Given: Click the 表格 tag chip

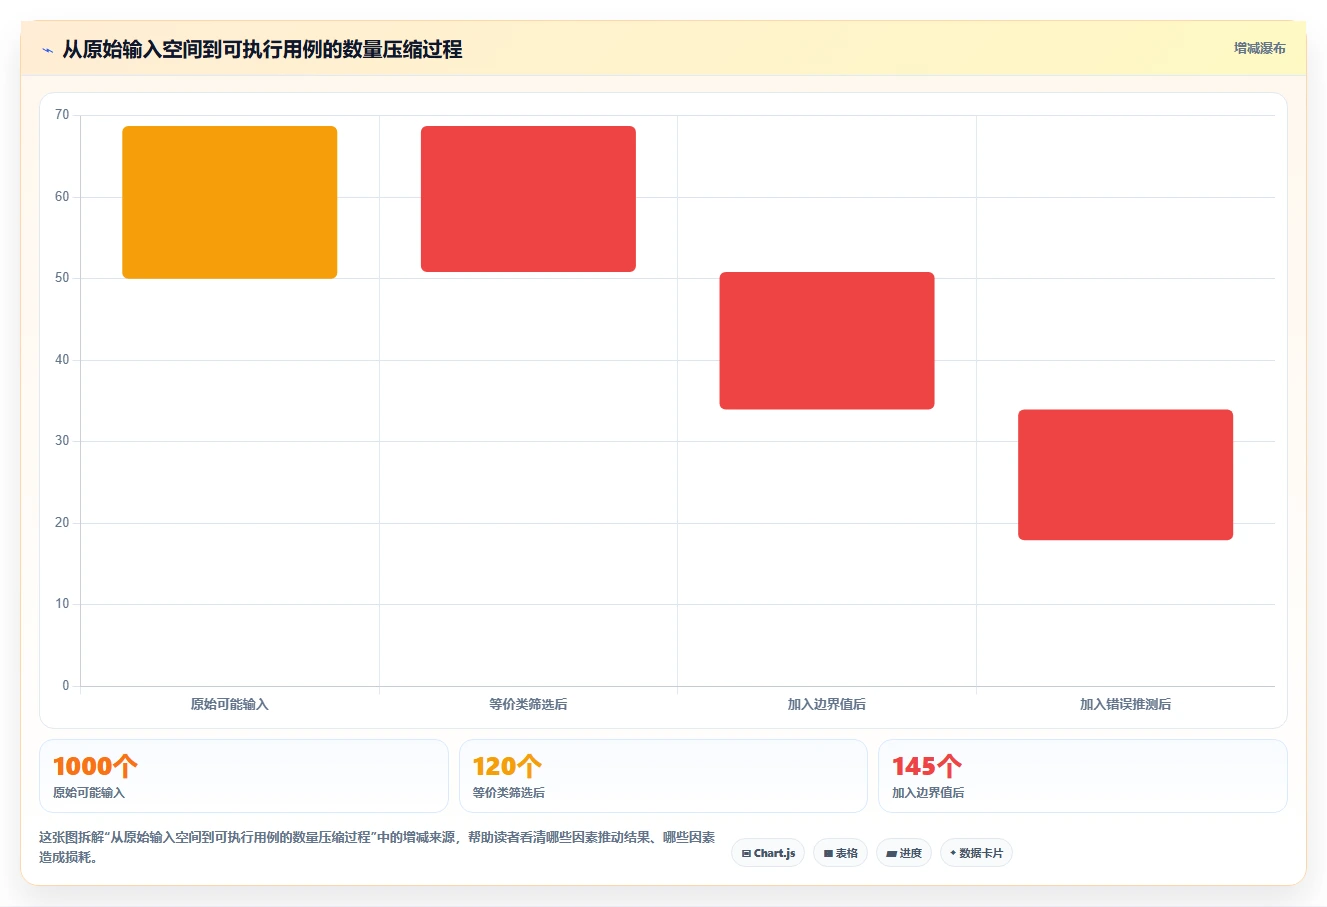Looking at the screenshot, I should tap(840, 853).
